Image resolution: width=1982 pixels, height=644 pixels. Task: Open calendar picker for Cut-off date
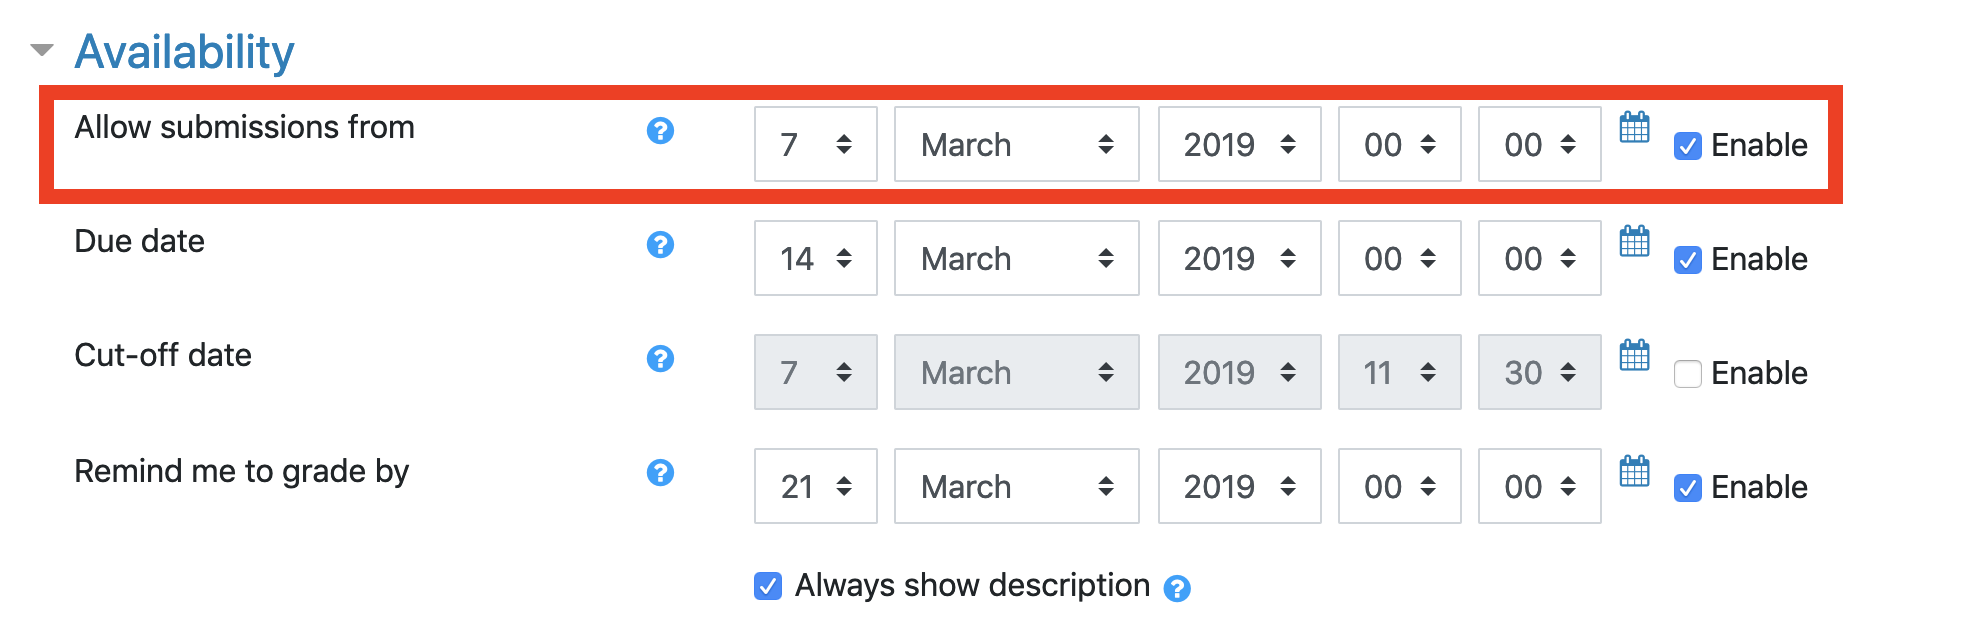point(1634,356)
